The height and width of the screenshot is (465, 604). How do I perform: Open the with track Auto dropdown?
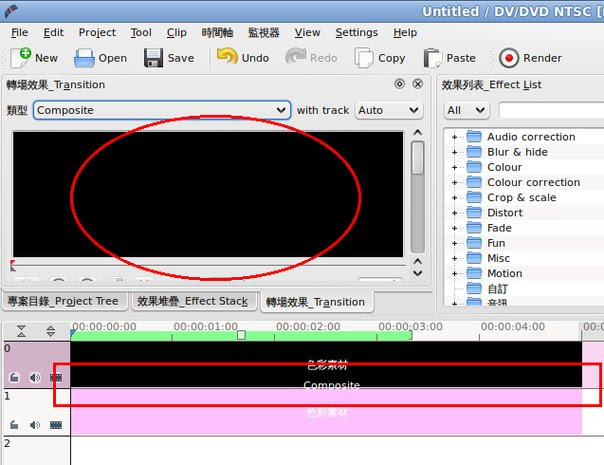coord(389,110)
